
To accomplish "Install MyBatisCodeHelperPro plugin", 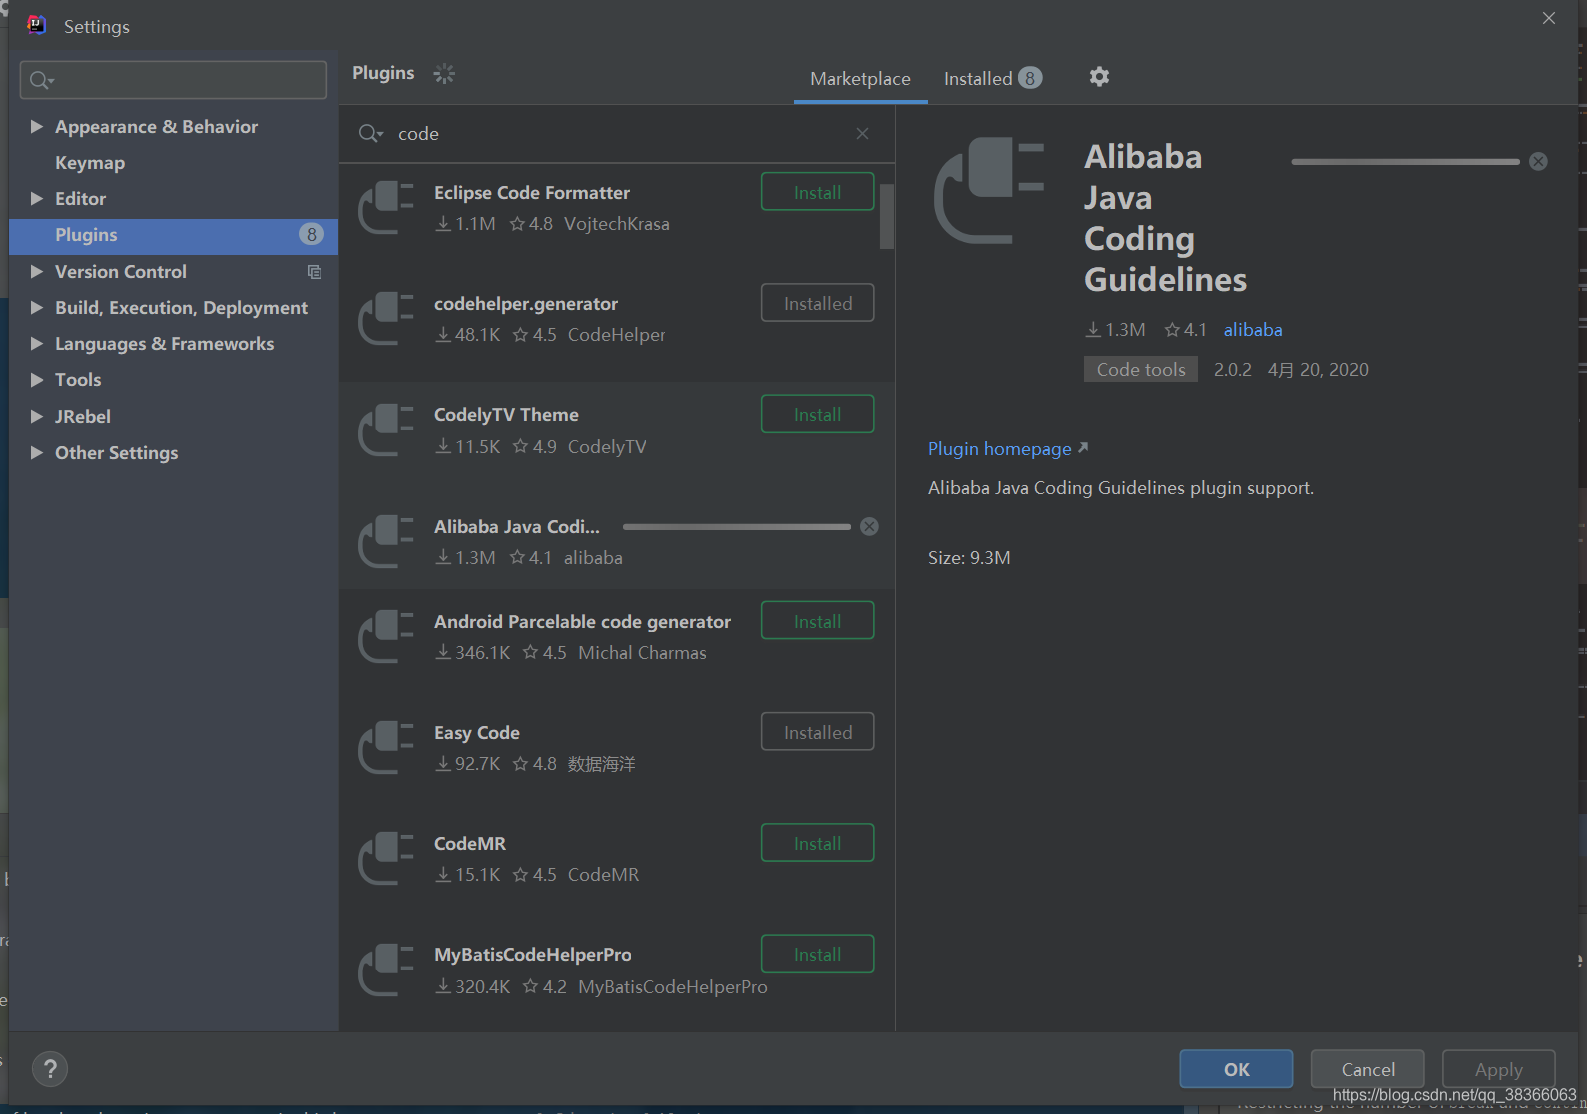I will 818,954.
